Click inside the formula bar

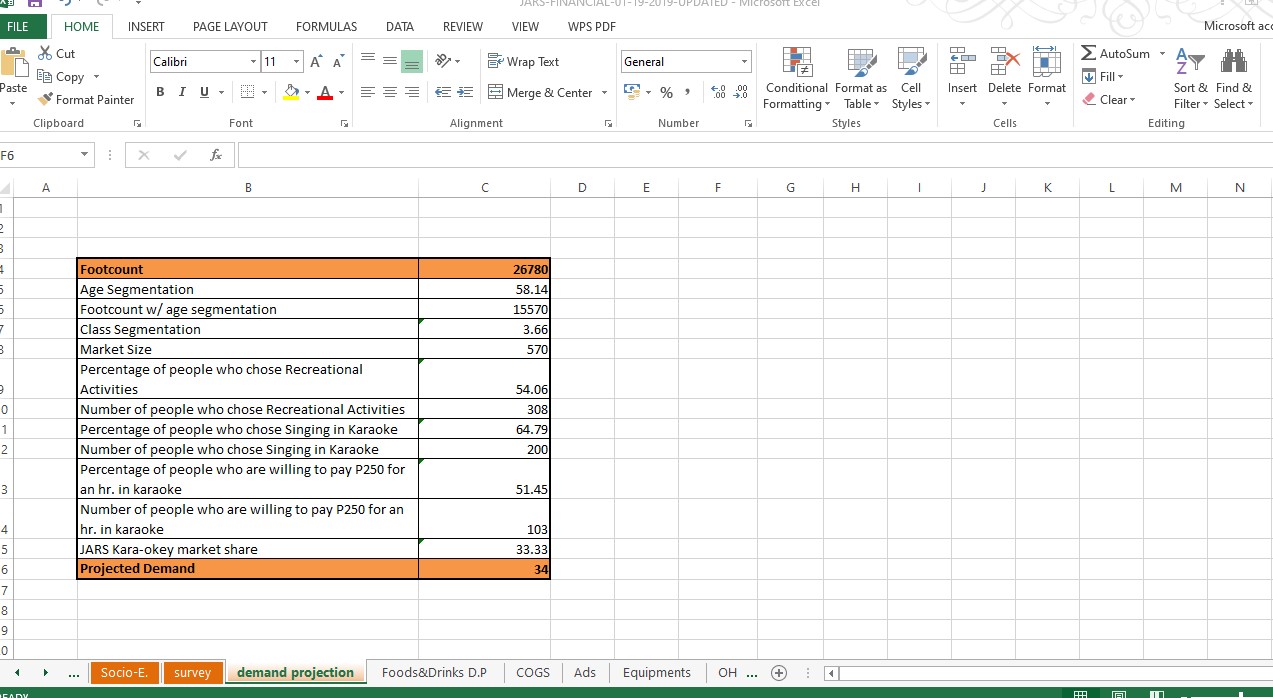(x=754, y=155)
